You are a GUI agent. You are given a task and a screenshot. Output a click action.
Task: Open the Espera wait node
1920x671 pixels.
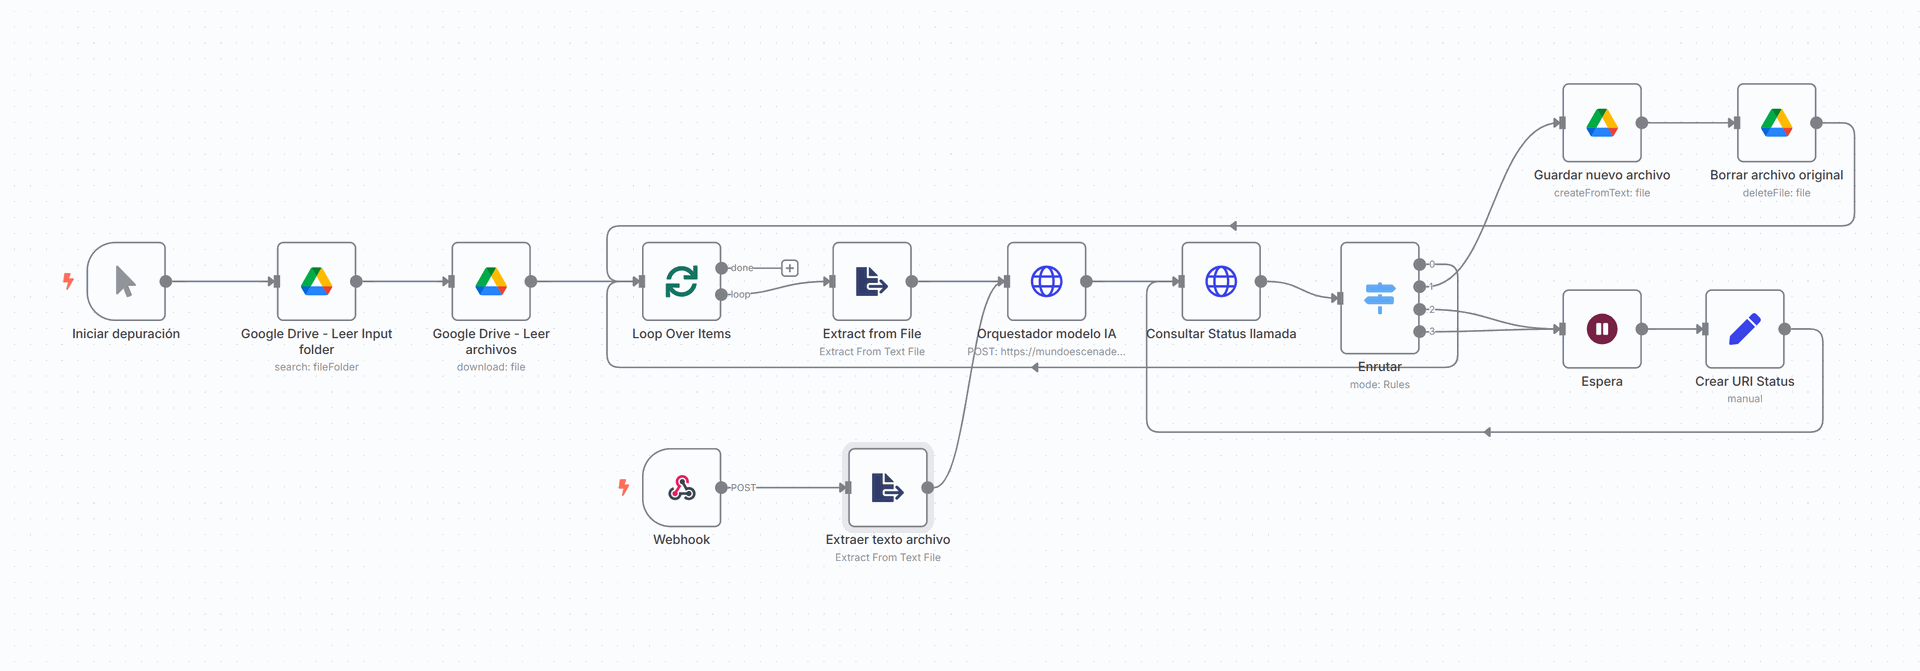click(1602, 329)
